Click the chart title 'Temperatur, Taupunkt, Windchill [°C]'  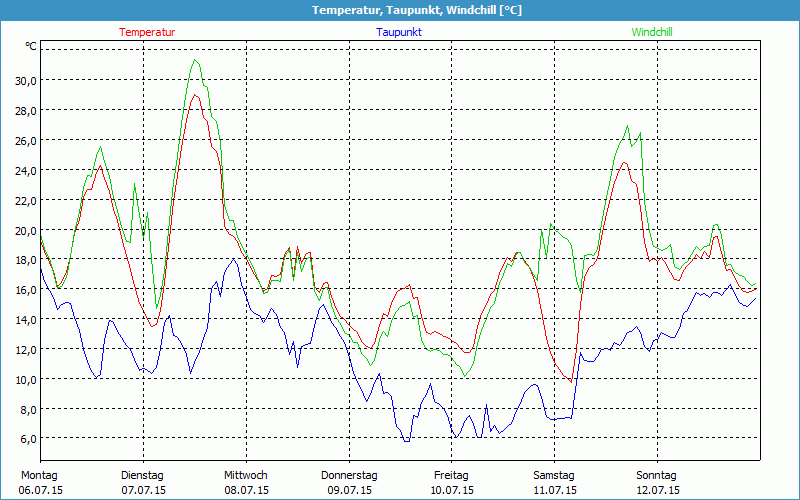(417, 10)
